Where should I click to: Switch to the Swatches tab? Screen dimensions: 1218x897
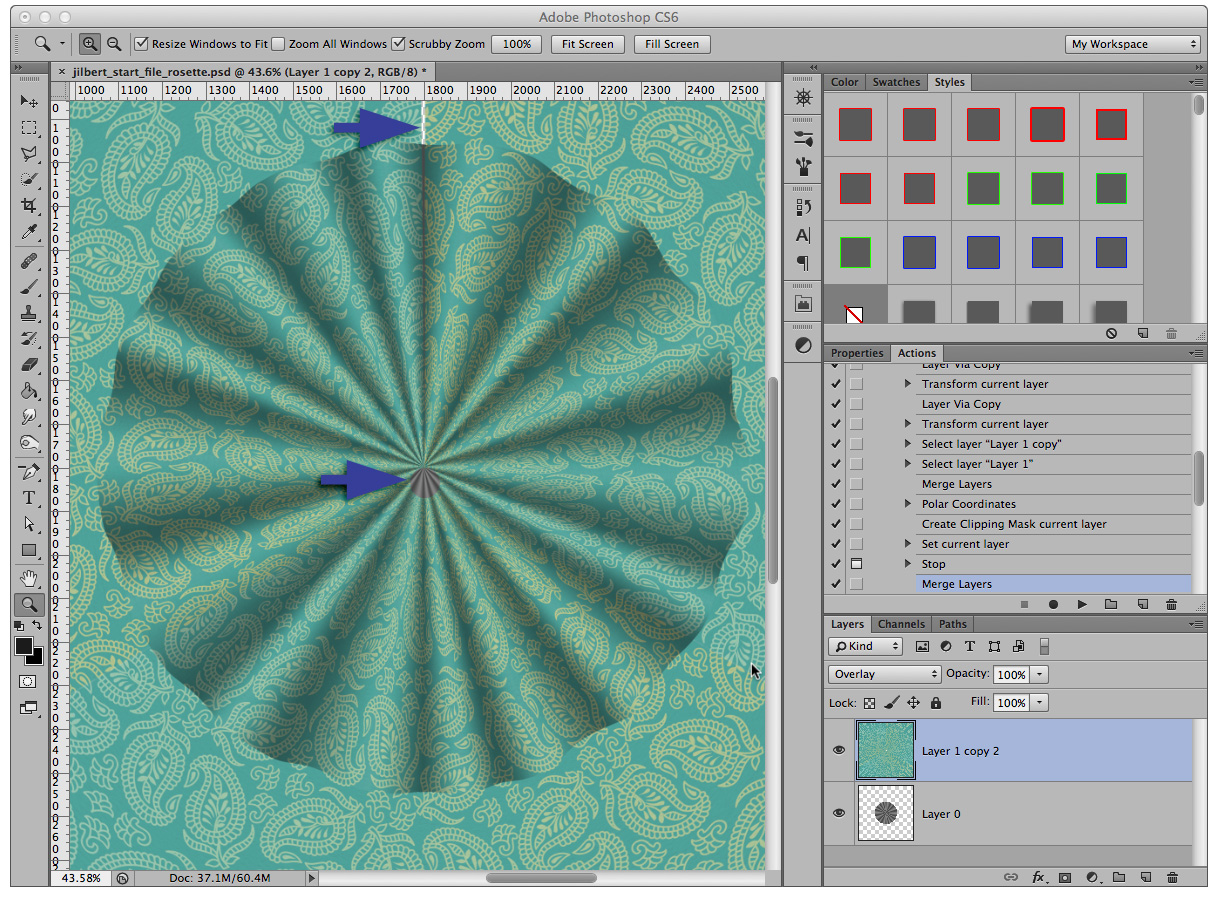point(896,82)
